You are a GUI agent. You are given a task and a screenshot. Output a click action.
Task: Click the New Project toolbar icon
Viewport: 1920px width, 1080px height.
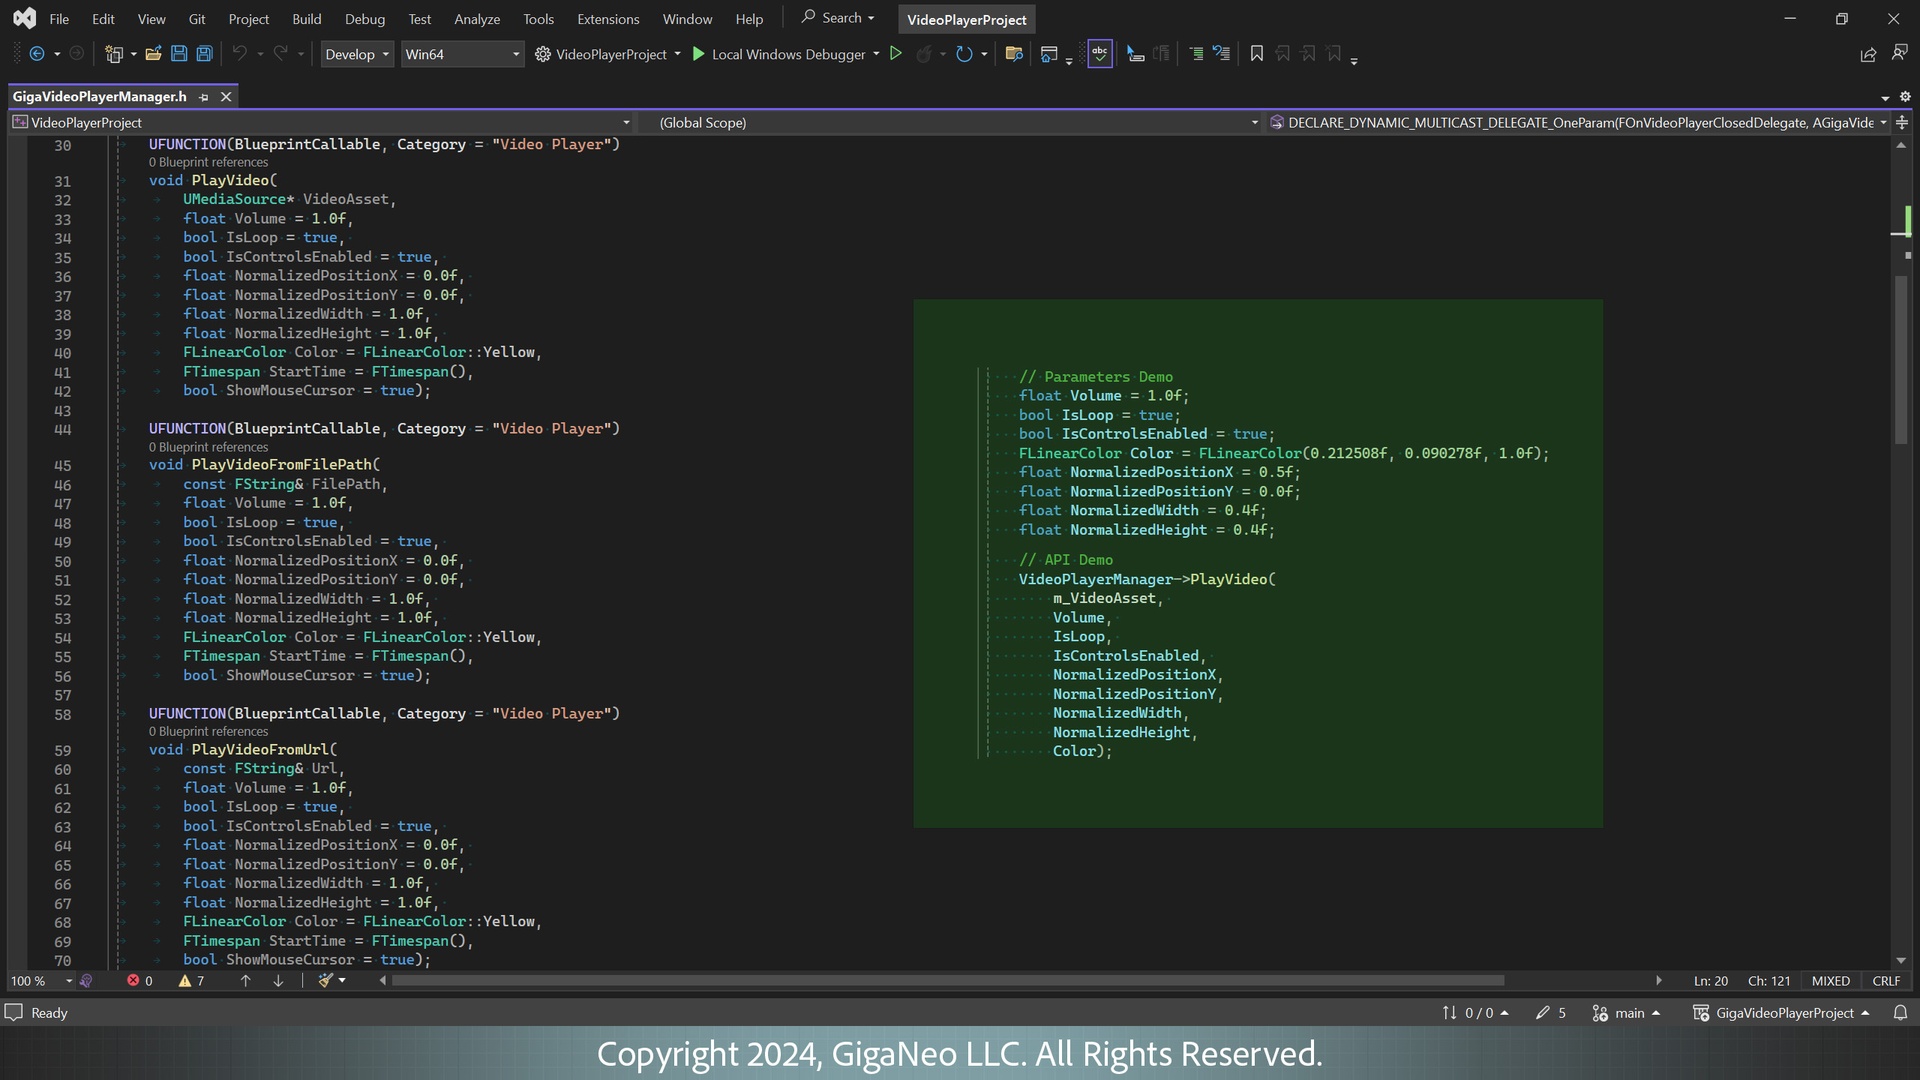114,54
